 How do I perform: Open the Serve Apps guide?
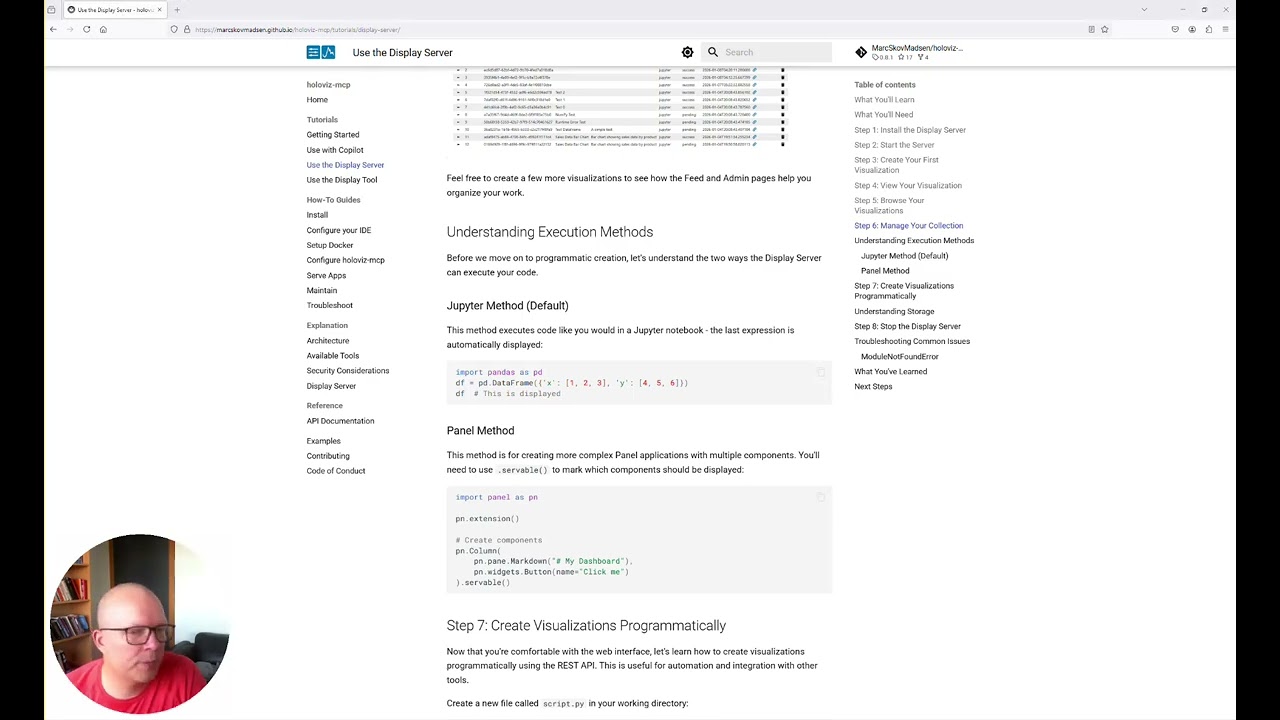(326, 275)
